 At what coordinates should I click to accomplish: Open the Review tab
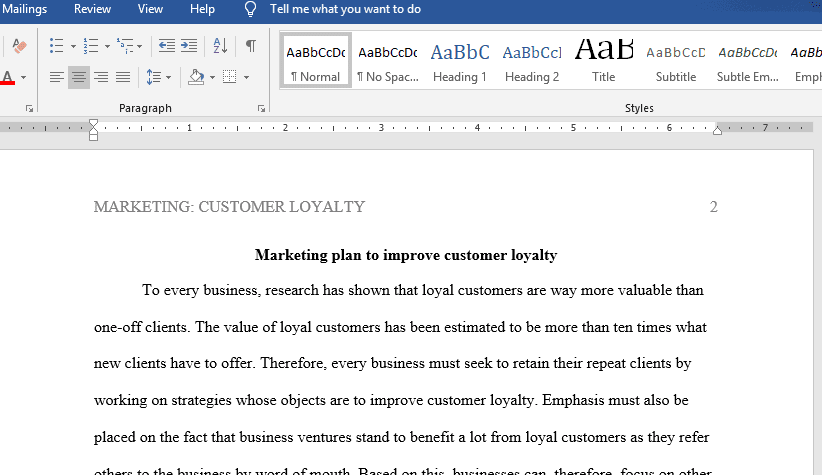92,9
